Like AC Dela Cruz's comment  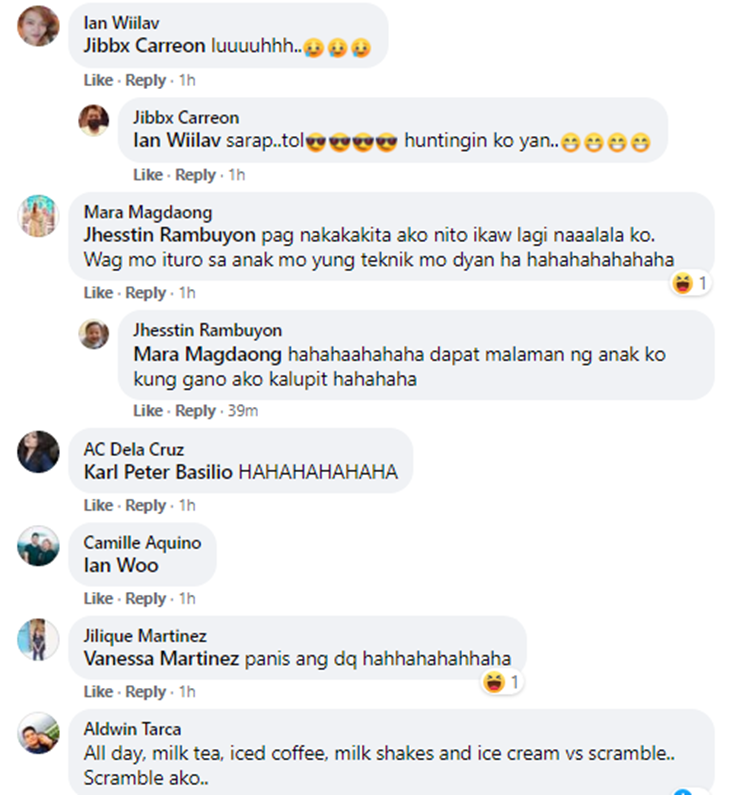[x=98, y=505]
